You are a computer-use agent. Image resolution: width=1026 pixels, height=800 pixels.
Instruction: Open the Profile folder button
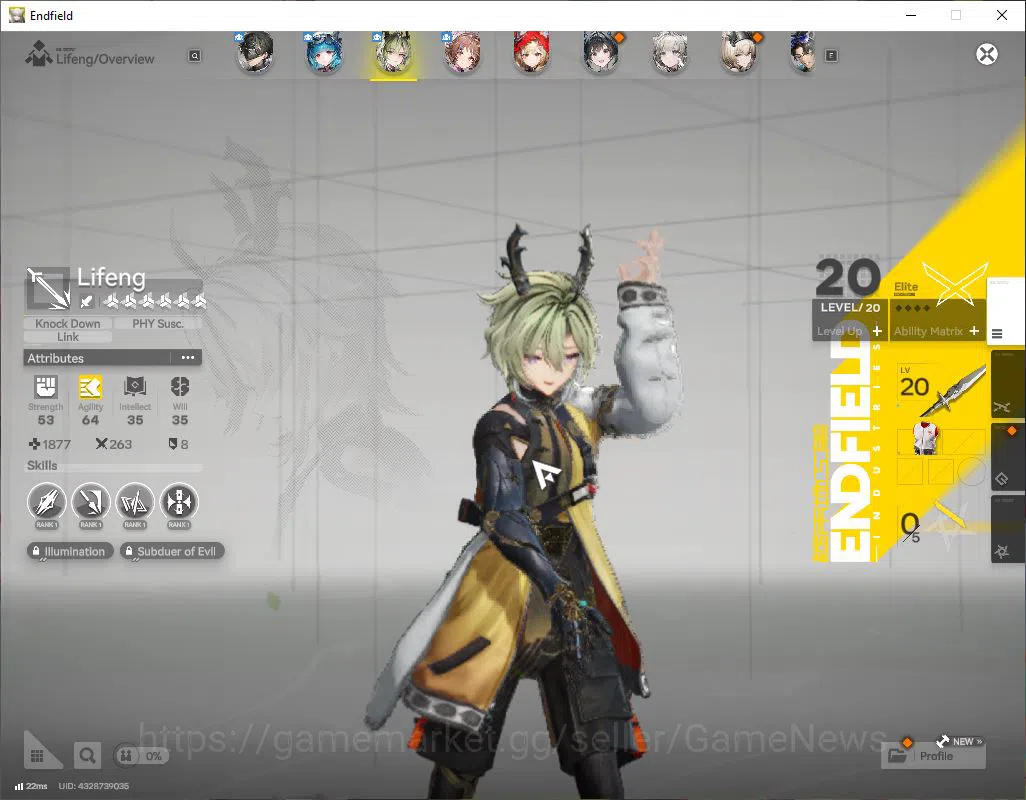point(934,756)
